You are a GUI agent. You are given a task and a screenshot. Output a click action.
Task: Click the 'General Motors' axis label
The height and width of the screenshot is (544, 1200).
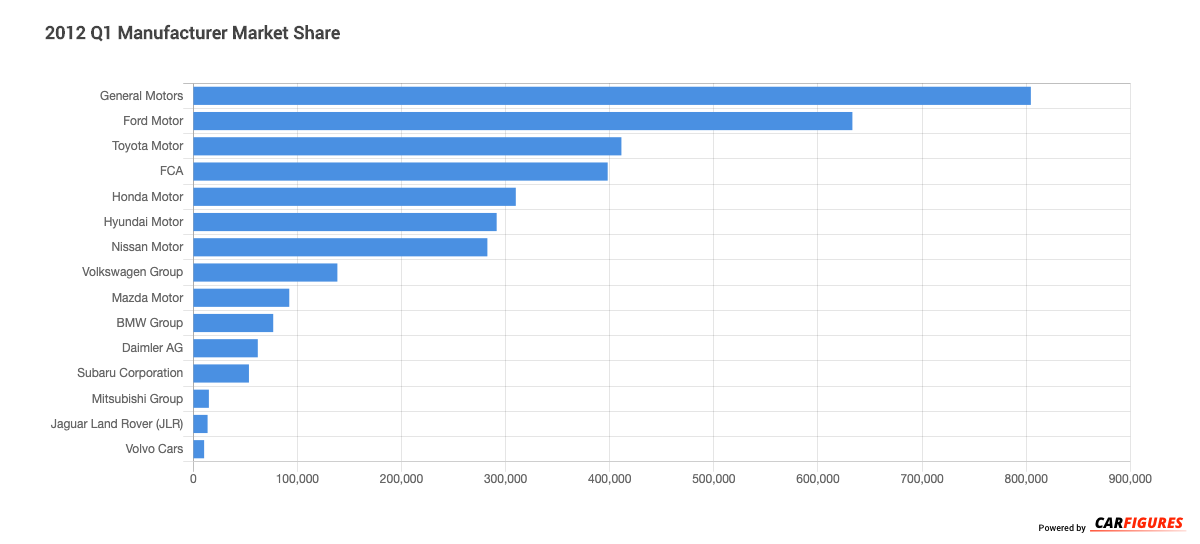[x=141, y=96]
